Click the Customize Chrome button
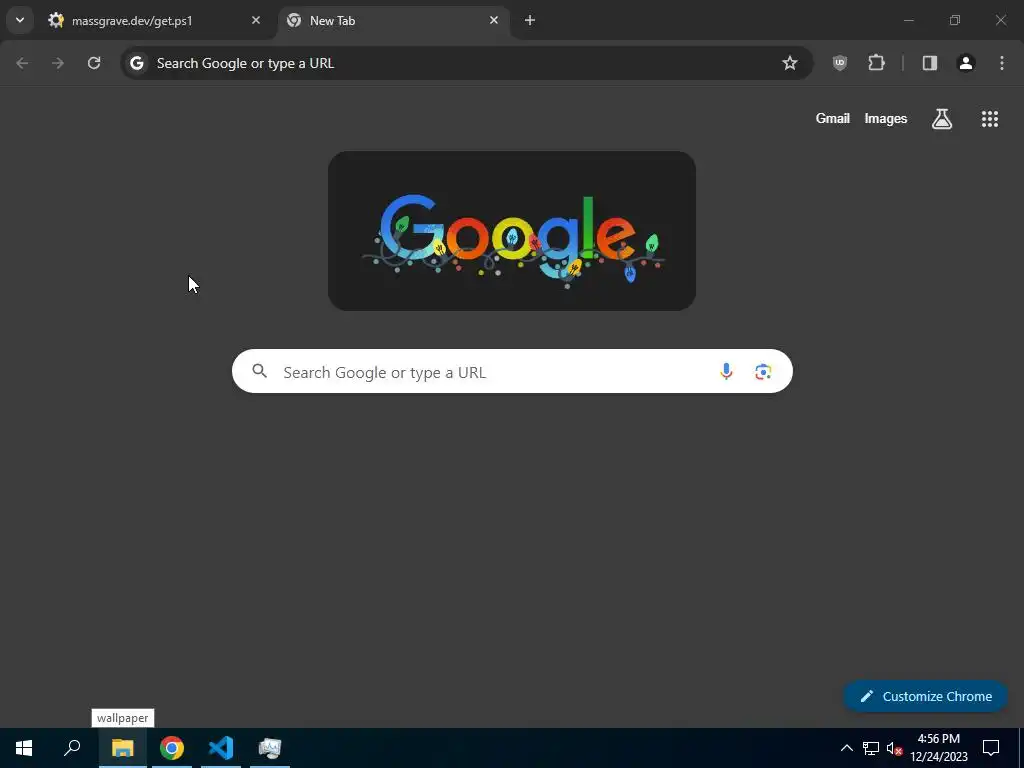1024x768 pixels. [x=925, y=696]
